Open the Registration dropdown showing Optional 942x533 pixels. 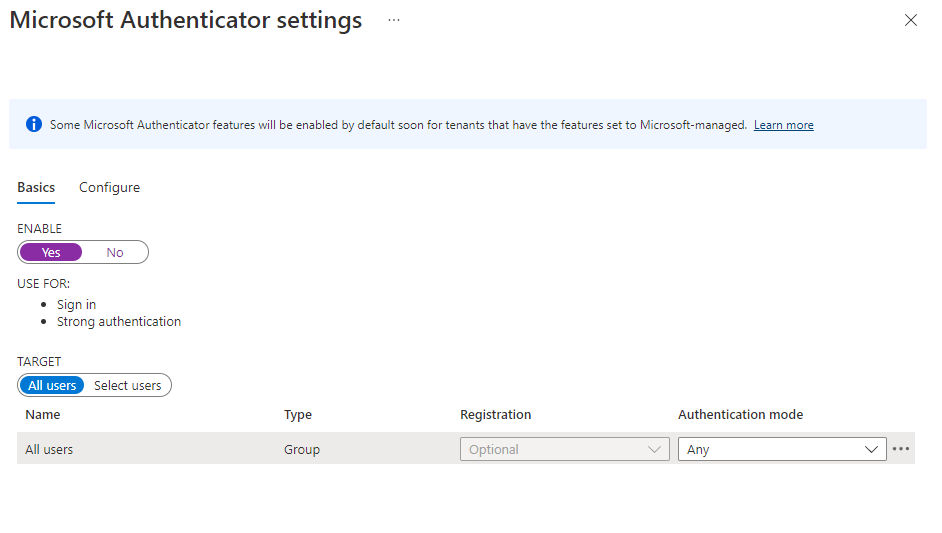564,449
